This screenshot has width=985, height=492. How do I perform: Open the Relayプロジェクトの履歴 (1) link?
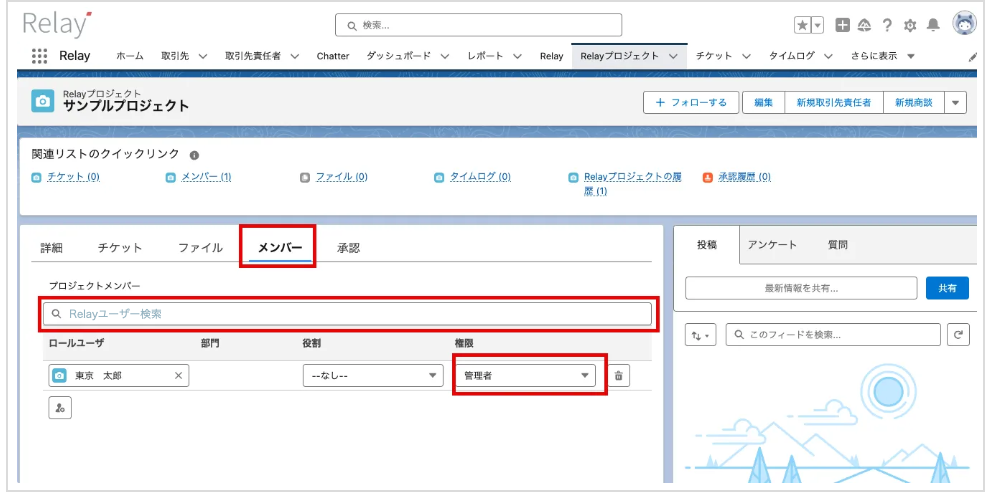pyautogui.click(x=633, y=184)
